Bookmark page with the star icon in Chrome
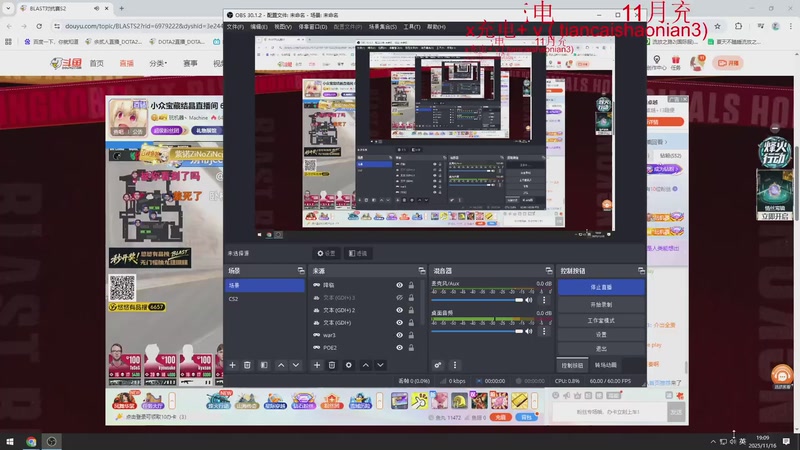800x450 pixels. (x=717, y=26)
